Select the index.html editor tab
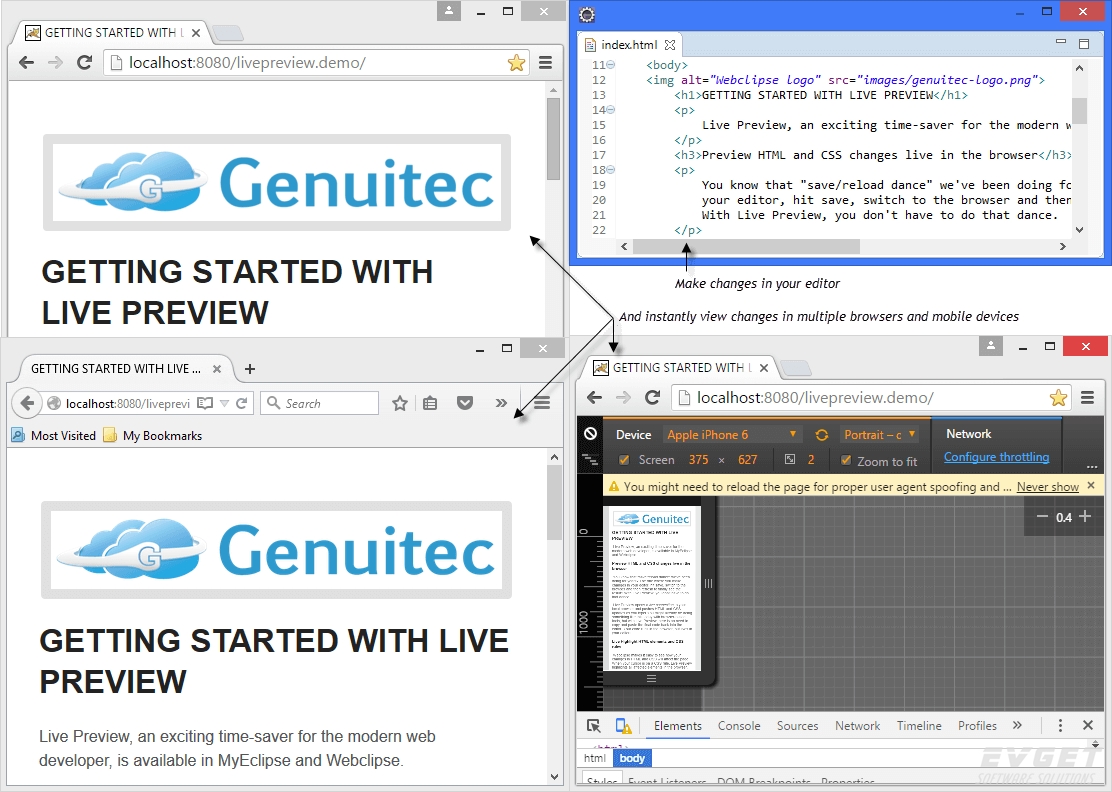The height and width of the screenshot is (792, 1112). click(x=628, y=45)
